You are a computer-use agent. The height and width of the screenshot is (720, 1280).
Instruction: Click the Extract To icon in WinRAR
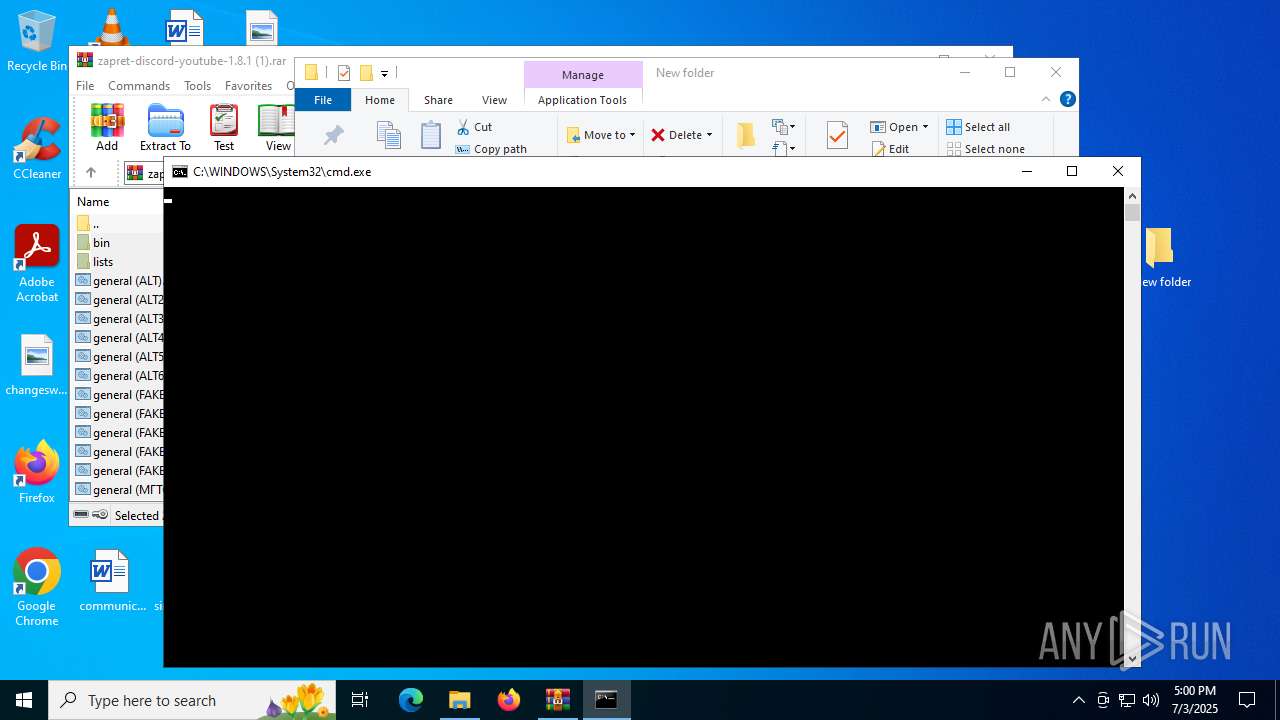pos(165,127)
